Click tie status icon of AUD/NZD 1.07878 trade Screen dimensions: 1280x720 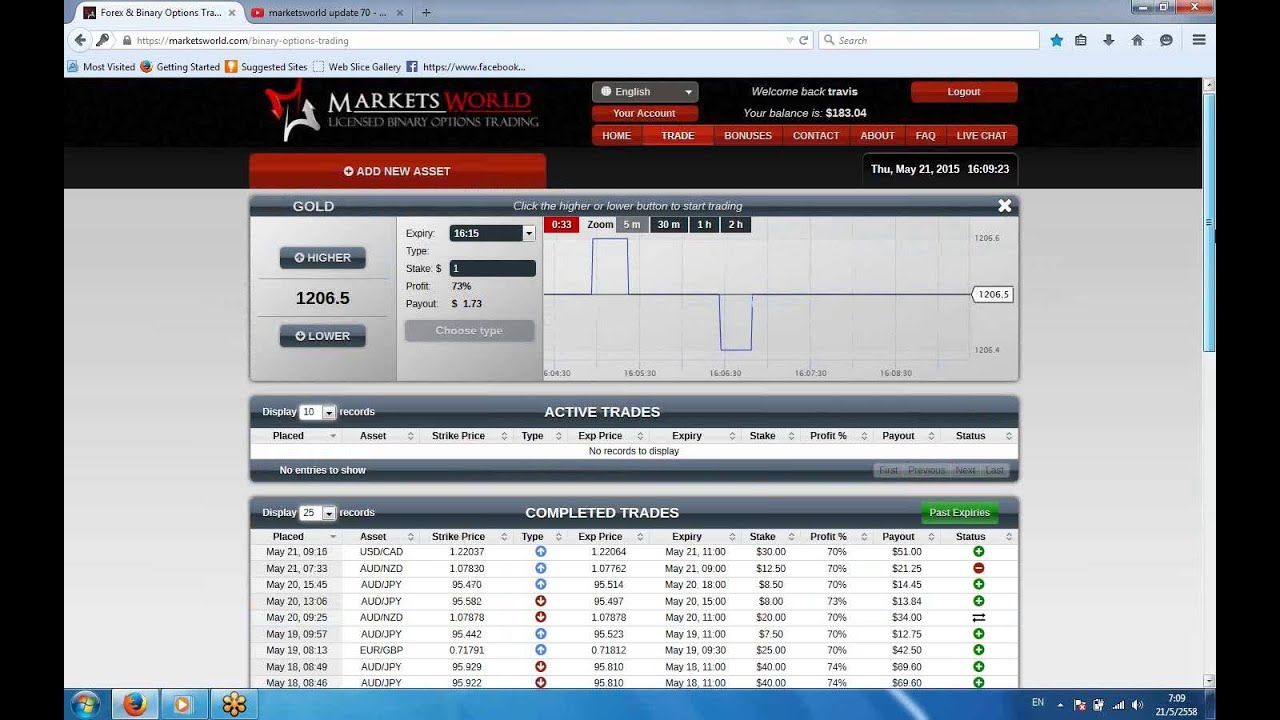(978, 617)
